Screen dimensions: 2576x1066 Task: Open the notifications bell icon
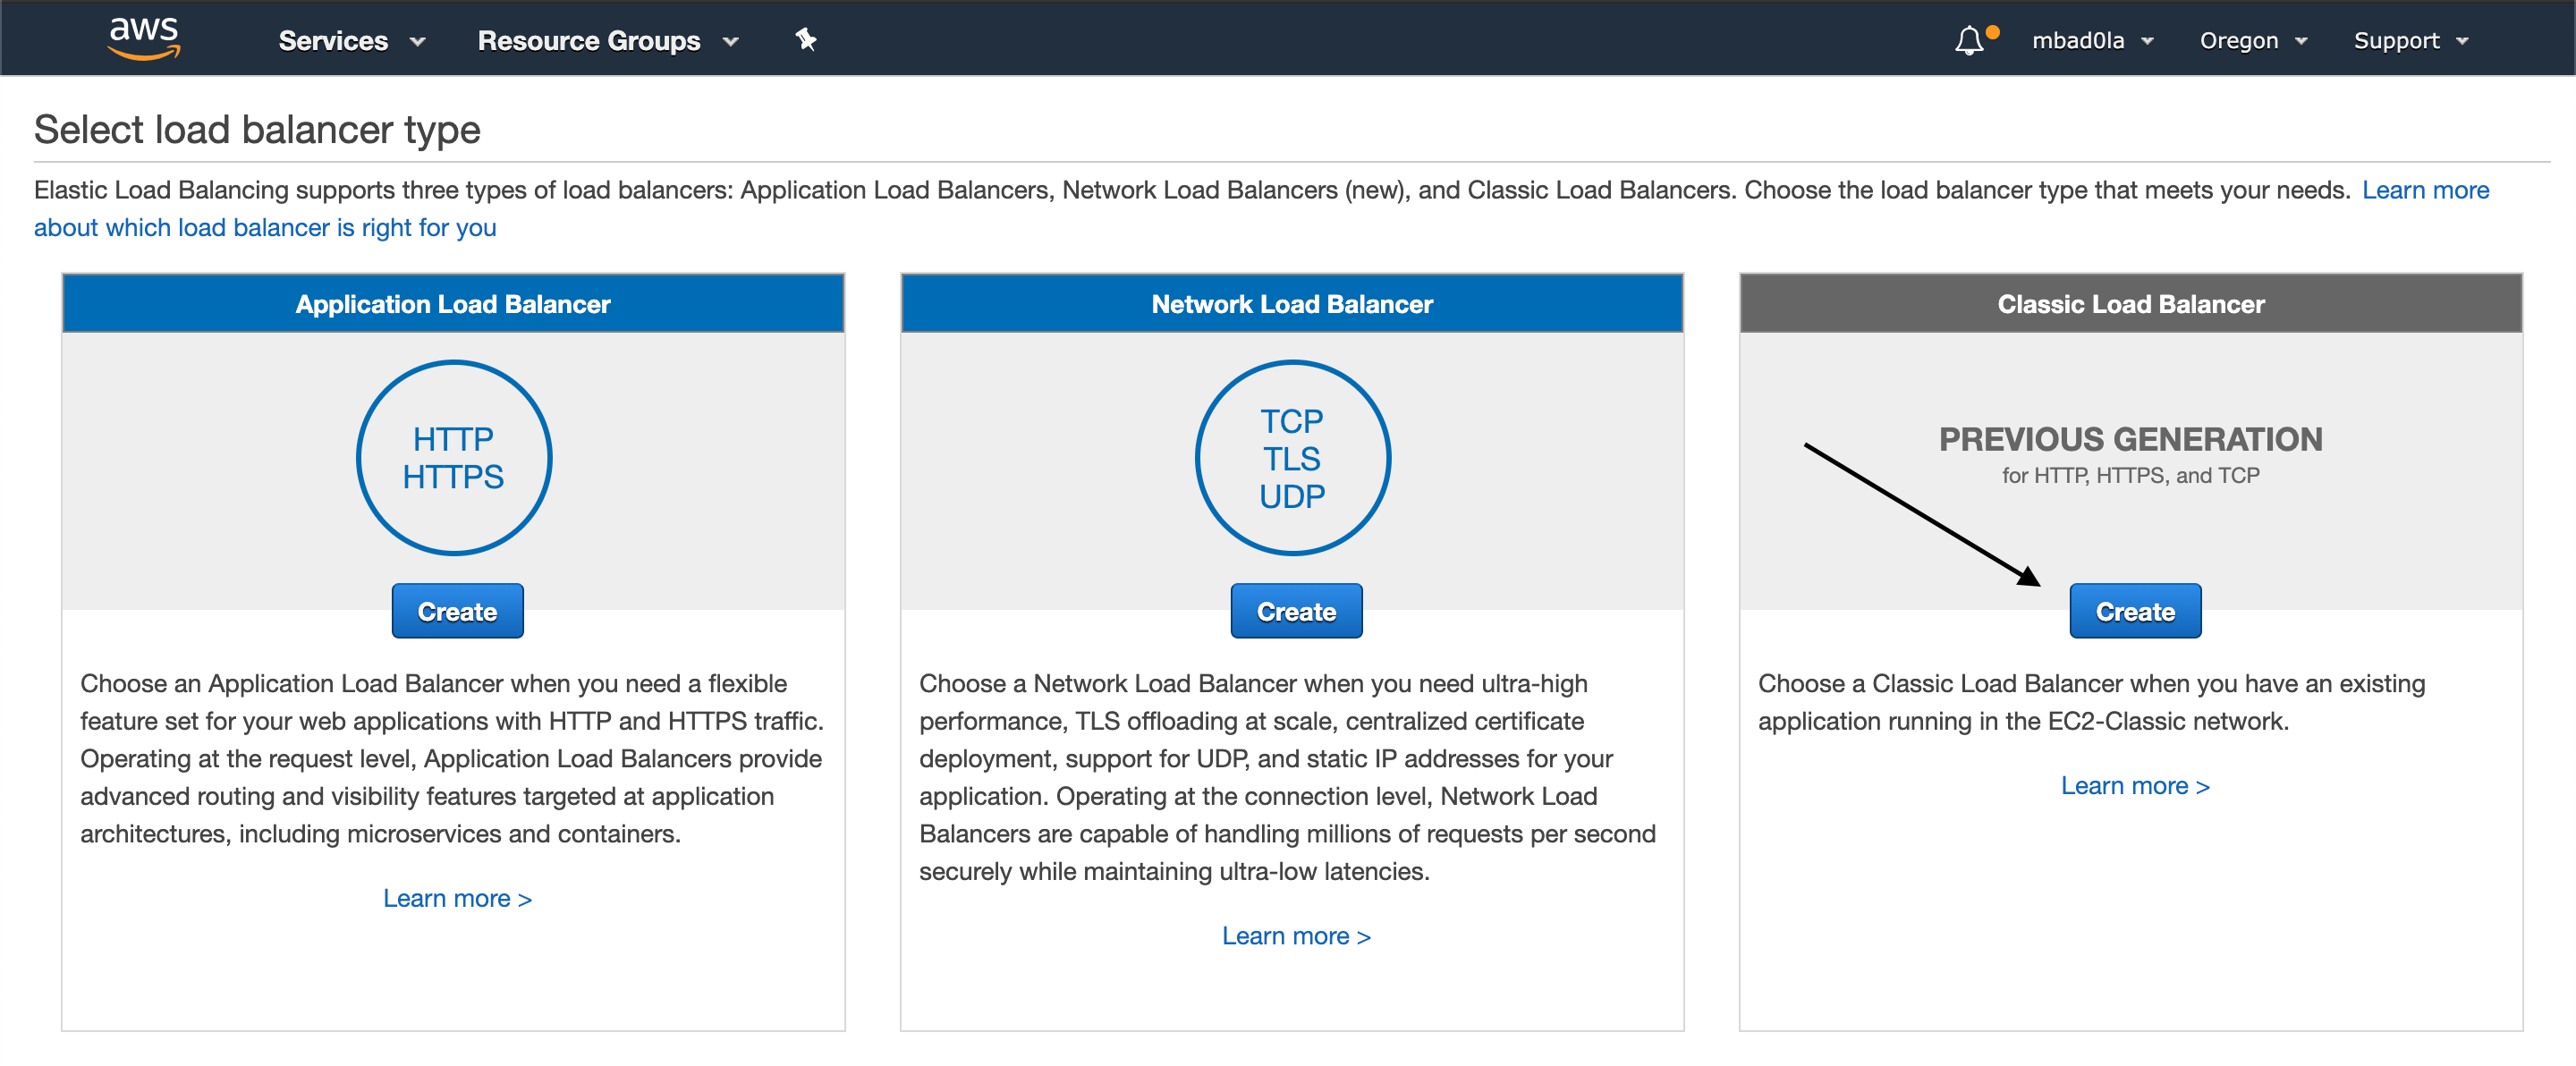(x=1969, y=40)
